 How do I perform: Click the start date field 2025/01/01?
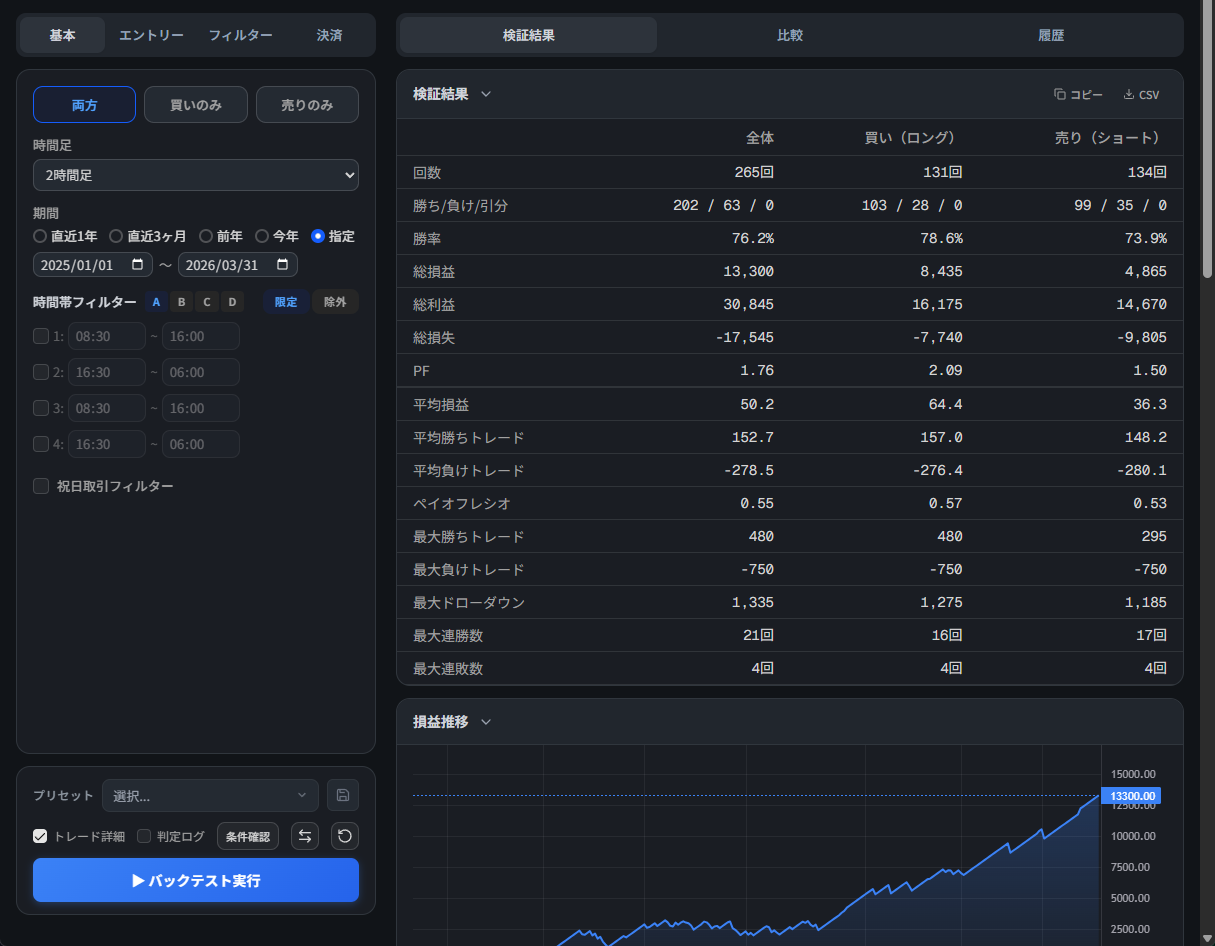[93, 264]
